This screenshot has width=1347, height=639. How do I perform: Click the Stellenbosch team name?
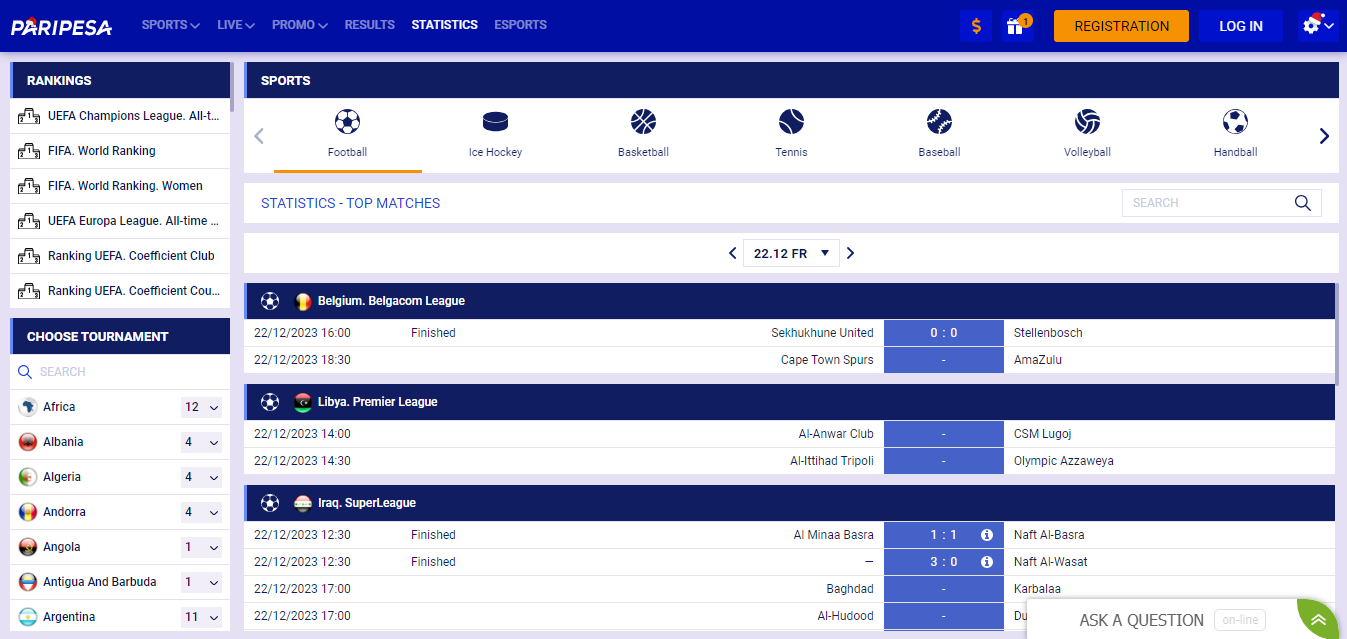tap(1048, 333)
